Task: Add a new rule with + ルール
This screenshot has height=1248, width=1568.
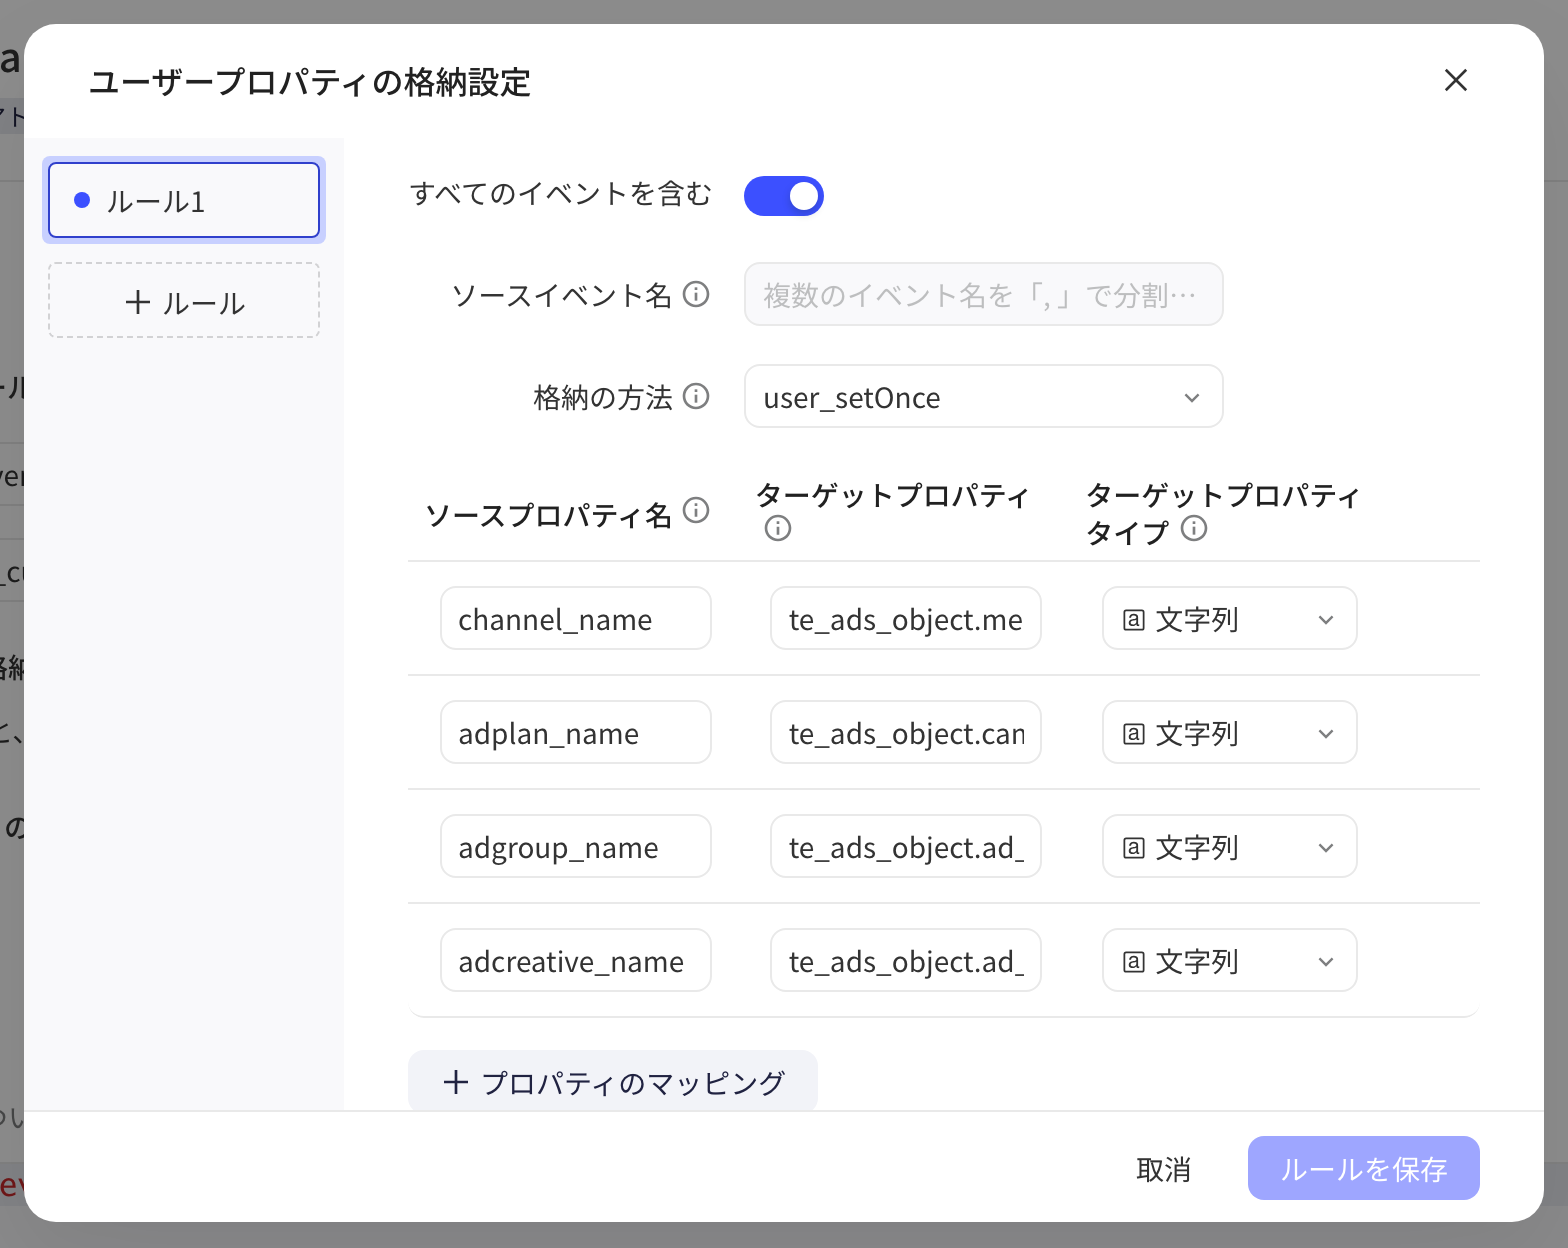Action: coord(184,300)
